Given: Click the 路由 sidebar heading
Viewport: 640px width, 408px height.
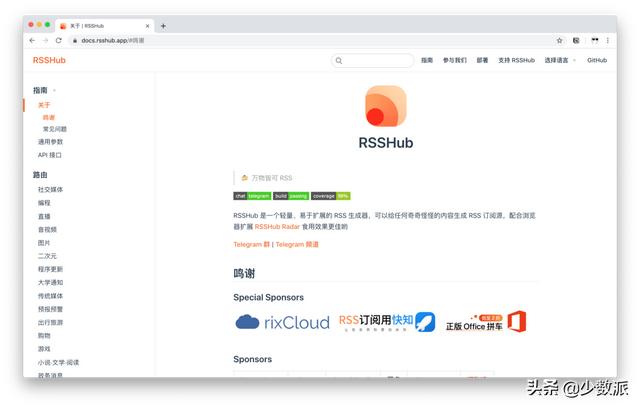Looking at the screenshot, I should tap(40, 175).
